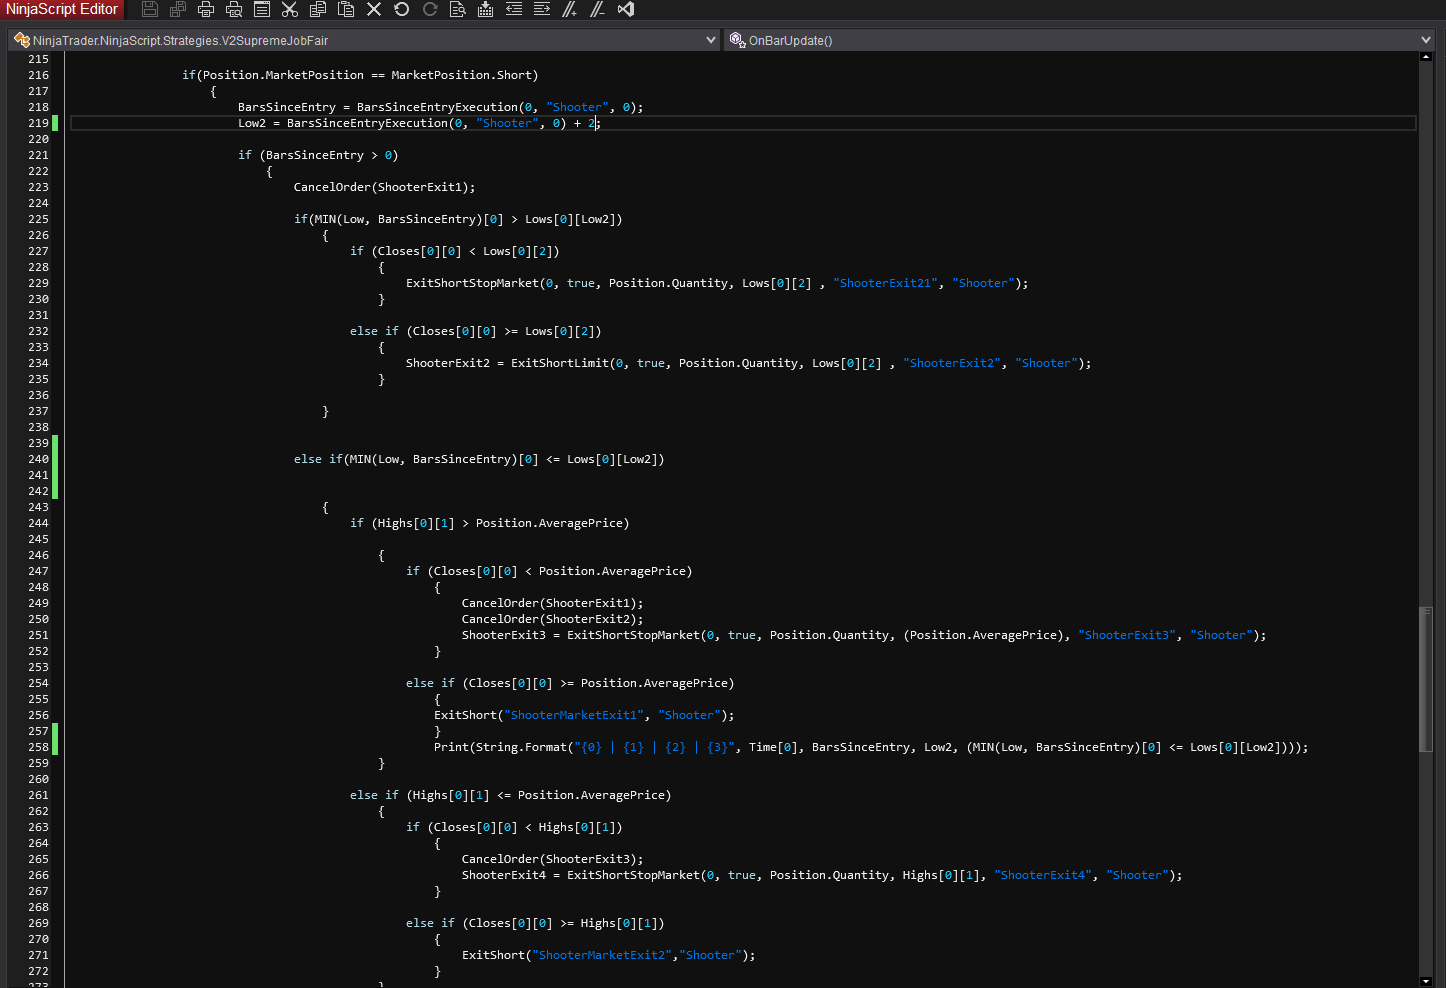
Task: Click the vertical scrollbar thumb
Action: point(1425,678)
